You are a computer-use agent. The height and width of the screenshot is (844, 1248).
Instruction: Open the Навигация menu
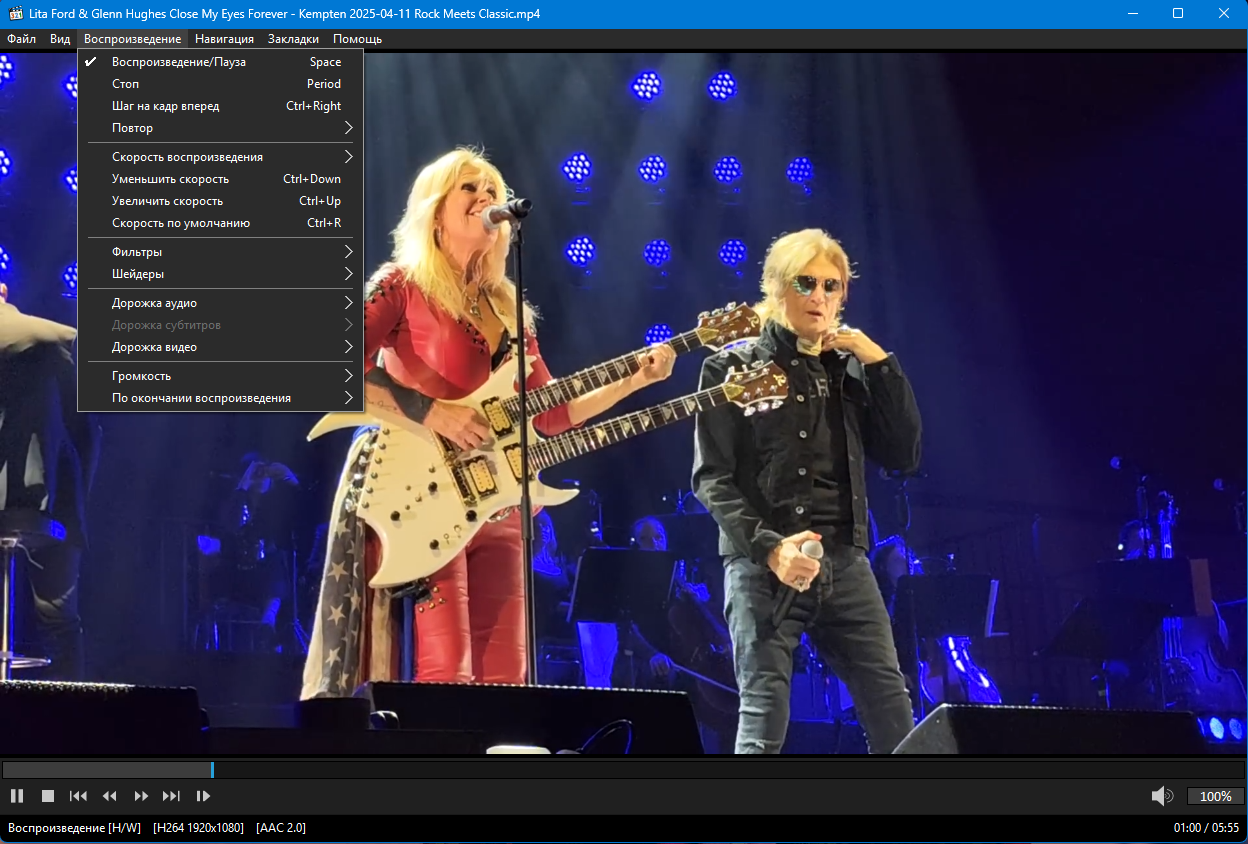[224, 39]
